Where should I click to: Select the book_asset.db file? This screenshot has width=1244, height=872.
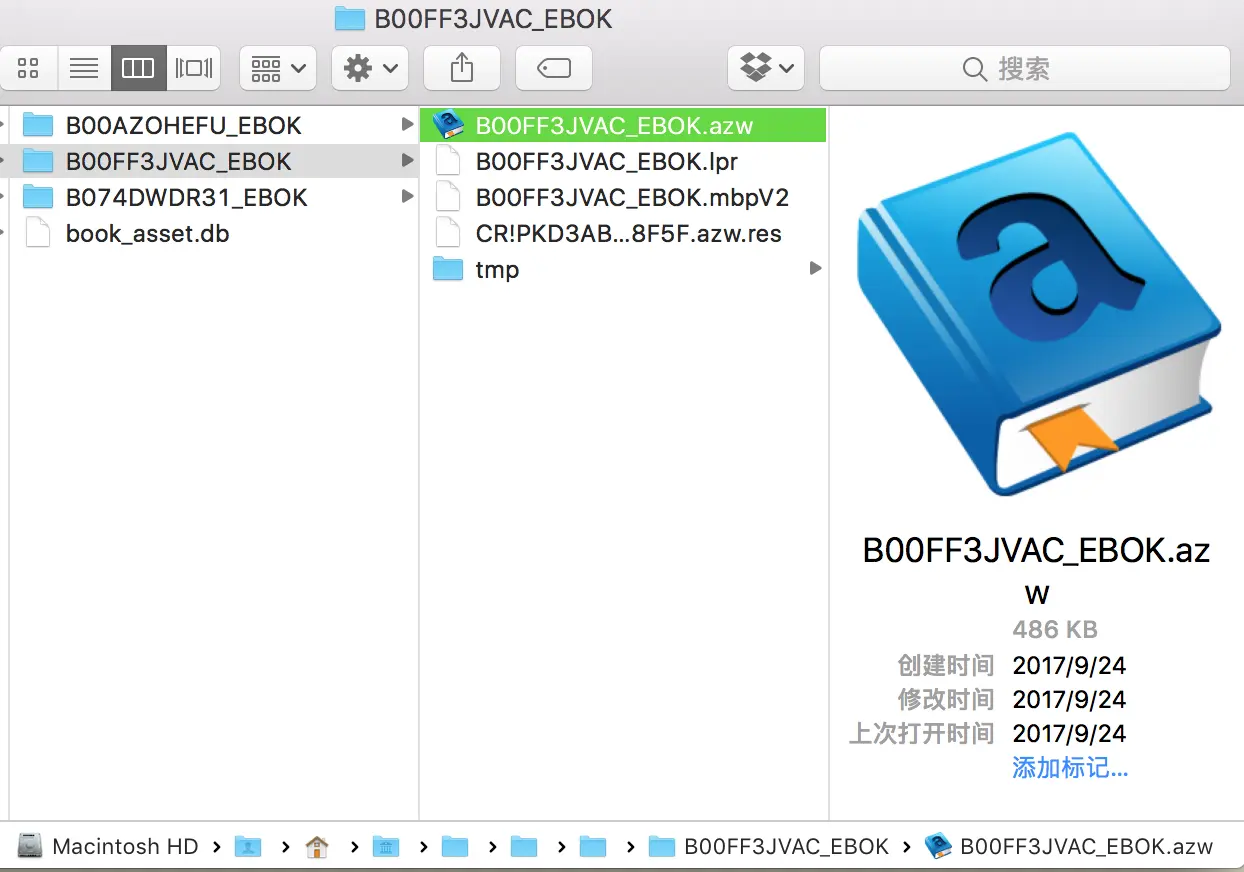point(213,233)
